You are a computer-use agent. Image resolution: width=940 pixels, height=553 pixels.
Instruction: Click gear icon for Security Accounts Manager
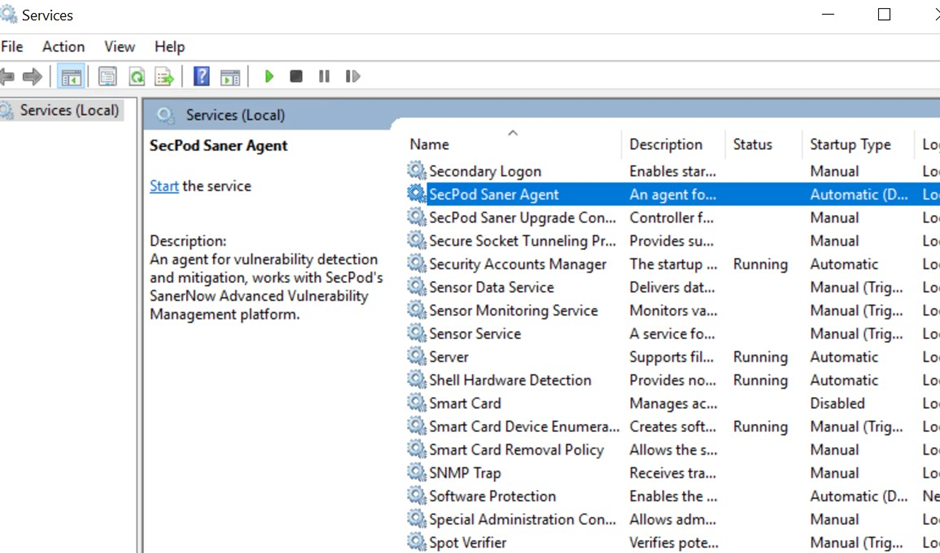[x=417, y=263]
